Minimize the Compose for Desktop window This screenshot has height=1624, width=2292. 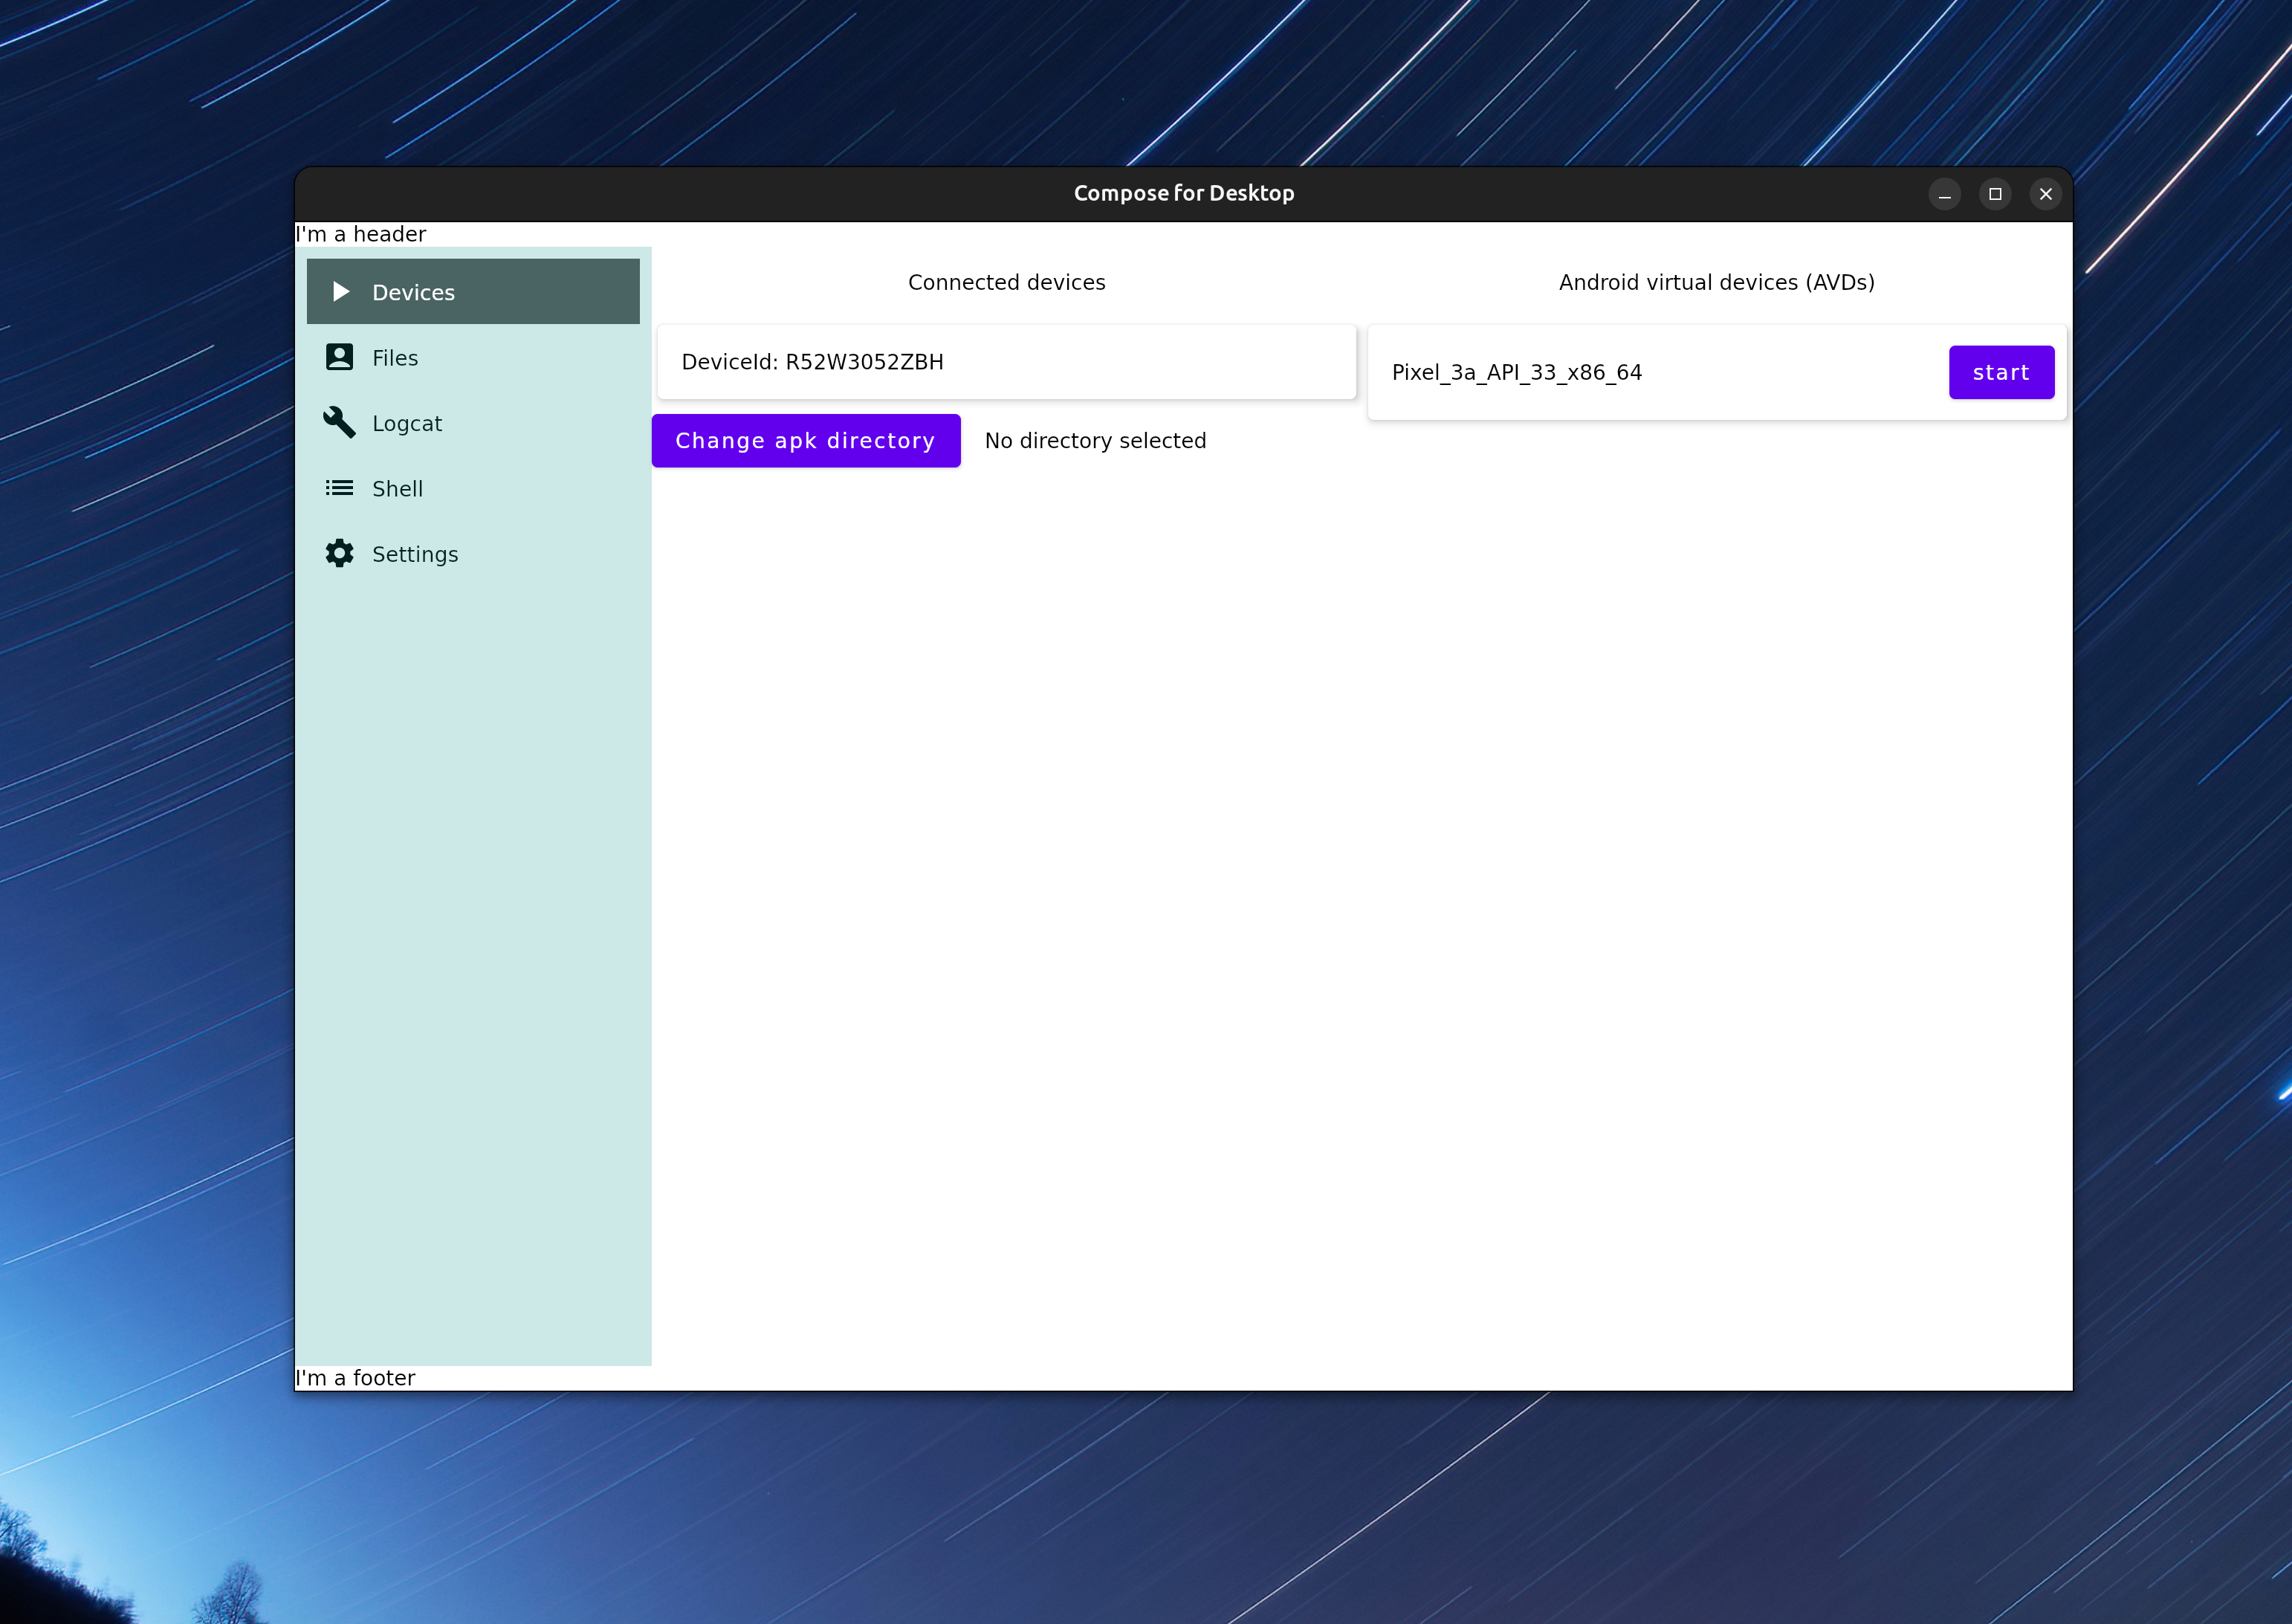(x=1944, y=194)
